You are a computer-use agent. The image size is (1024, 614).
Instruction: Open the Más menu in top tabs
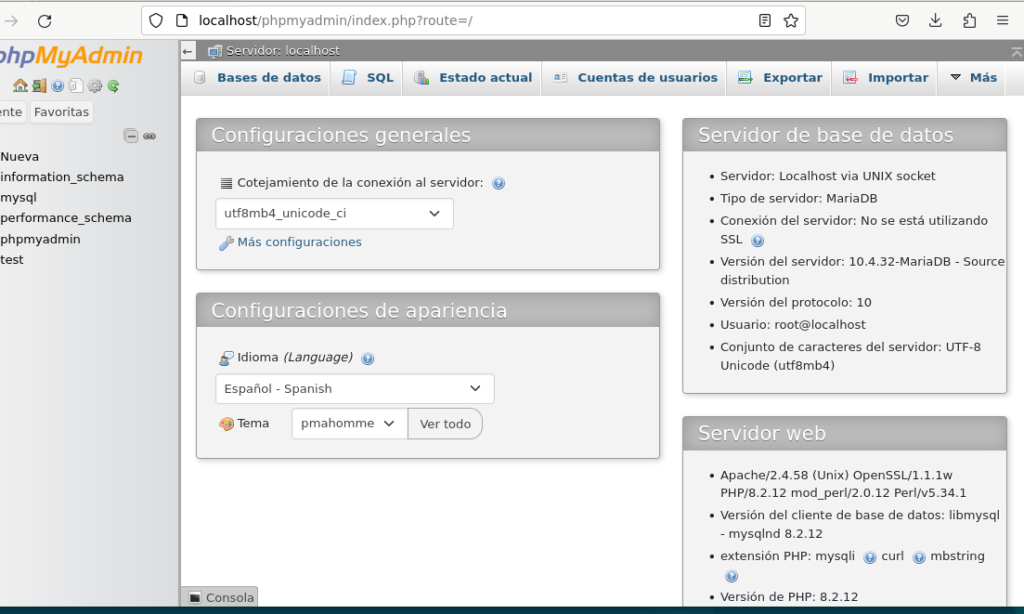pyautogui.click(x=973, y=77)
